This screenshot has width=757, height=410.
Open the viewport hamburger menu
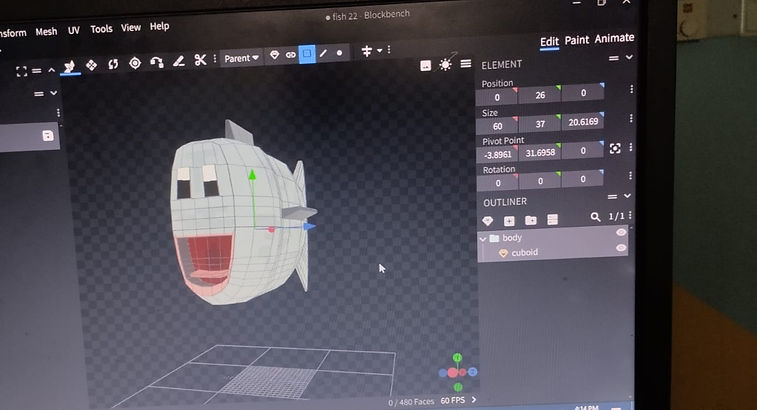[466, 63]
